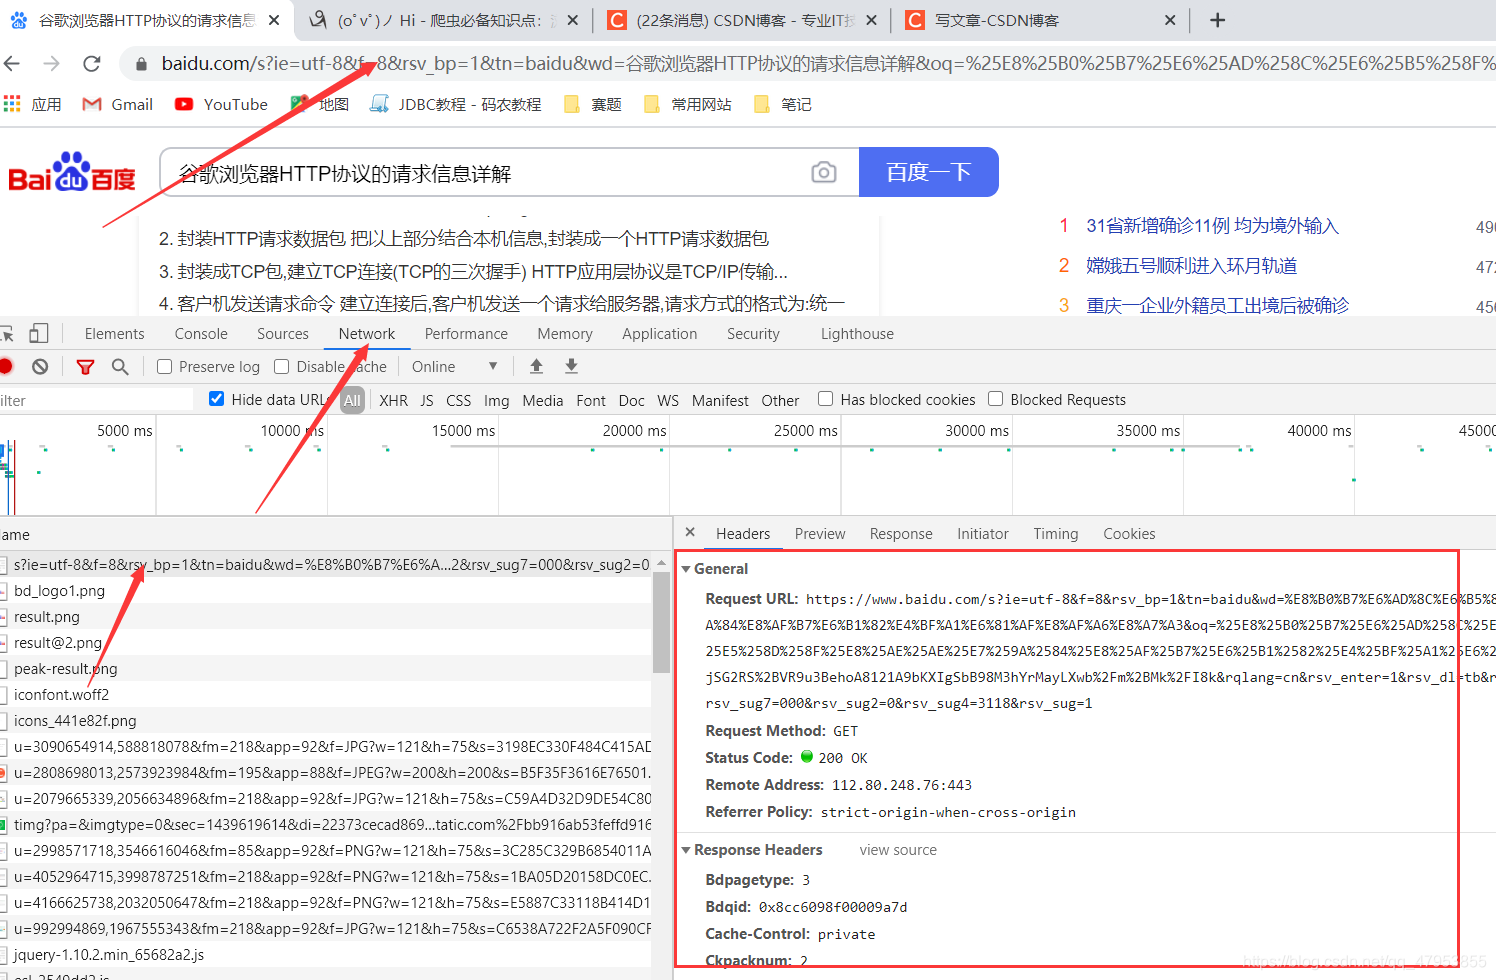1496x980 pixels.
Task: Open the 笔记 bookmark folder
Action: [783, 104]
